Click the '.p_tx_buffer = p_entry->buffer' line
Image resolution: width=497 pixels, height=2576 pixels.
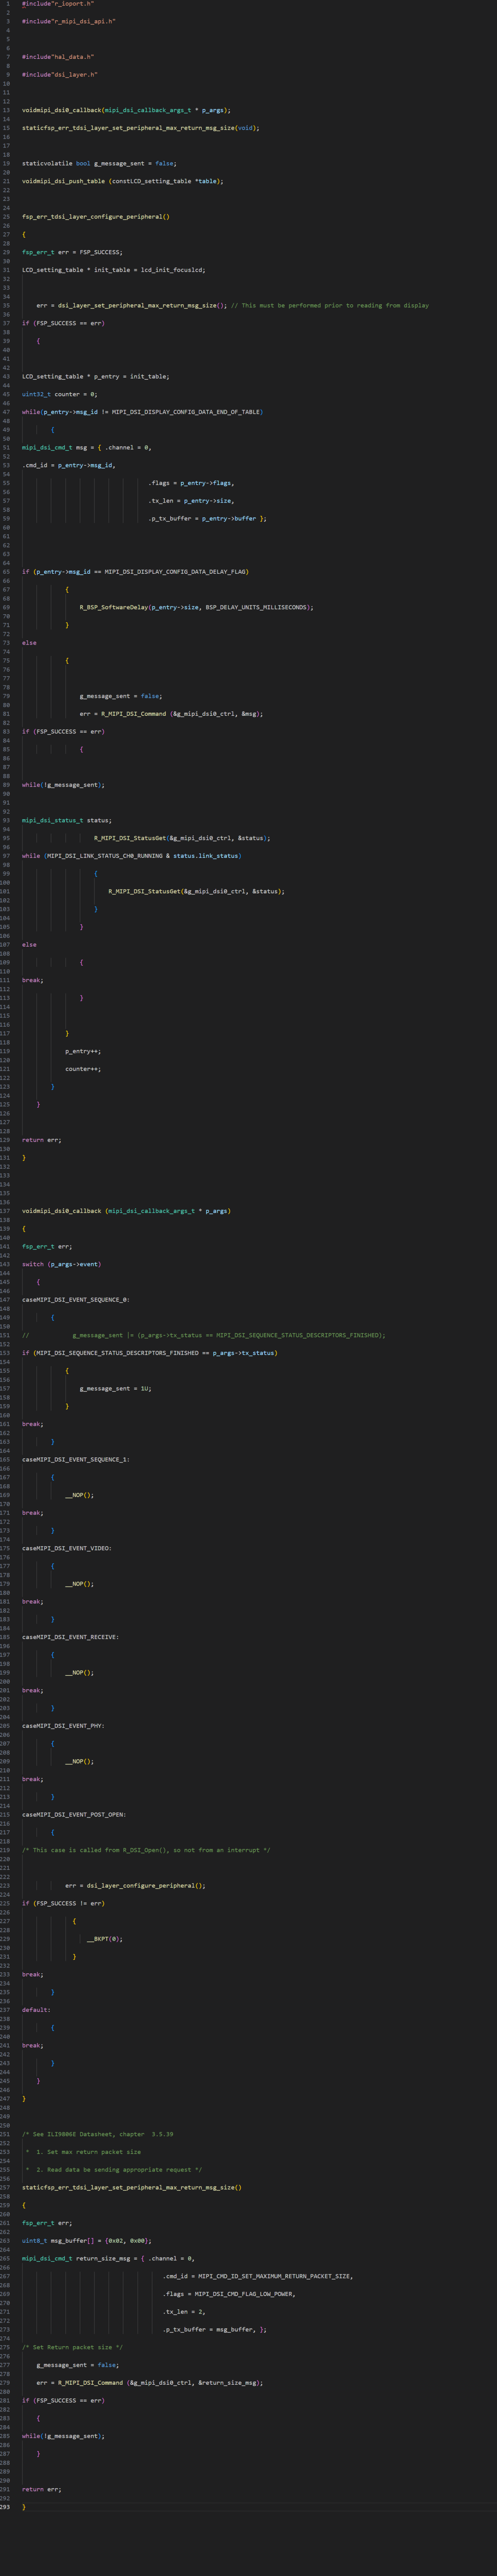click(x=208, y=518)
